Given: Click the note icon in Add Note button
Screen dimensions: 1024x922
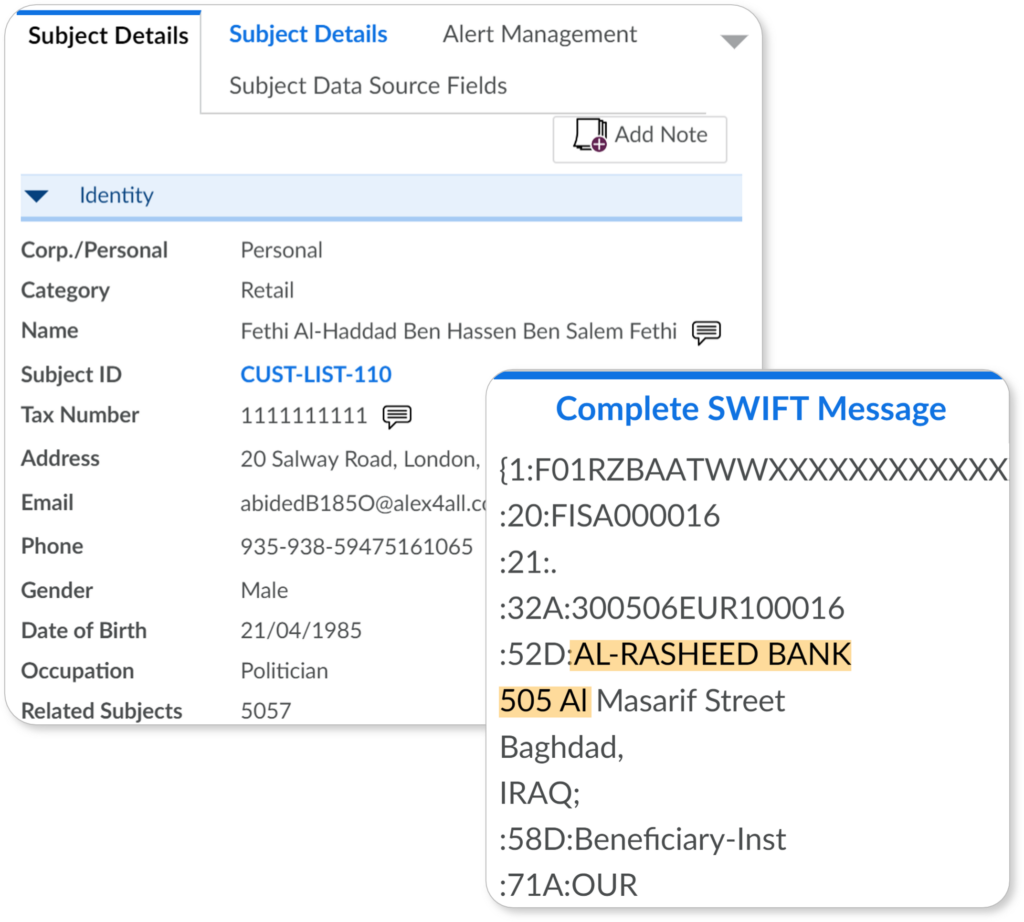Looking at the screenshot, I should pos(590,135).
